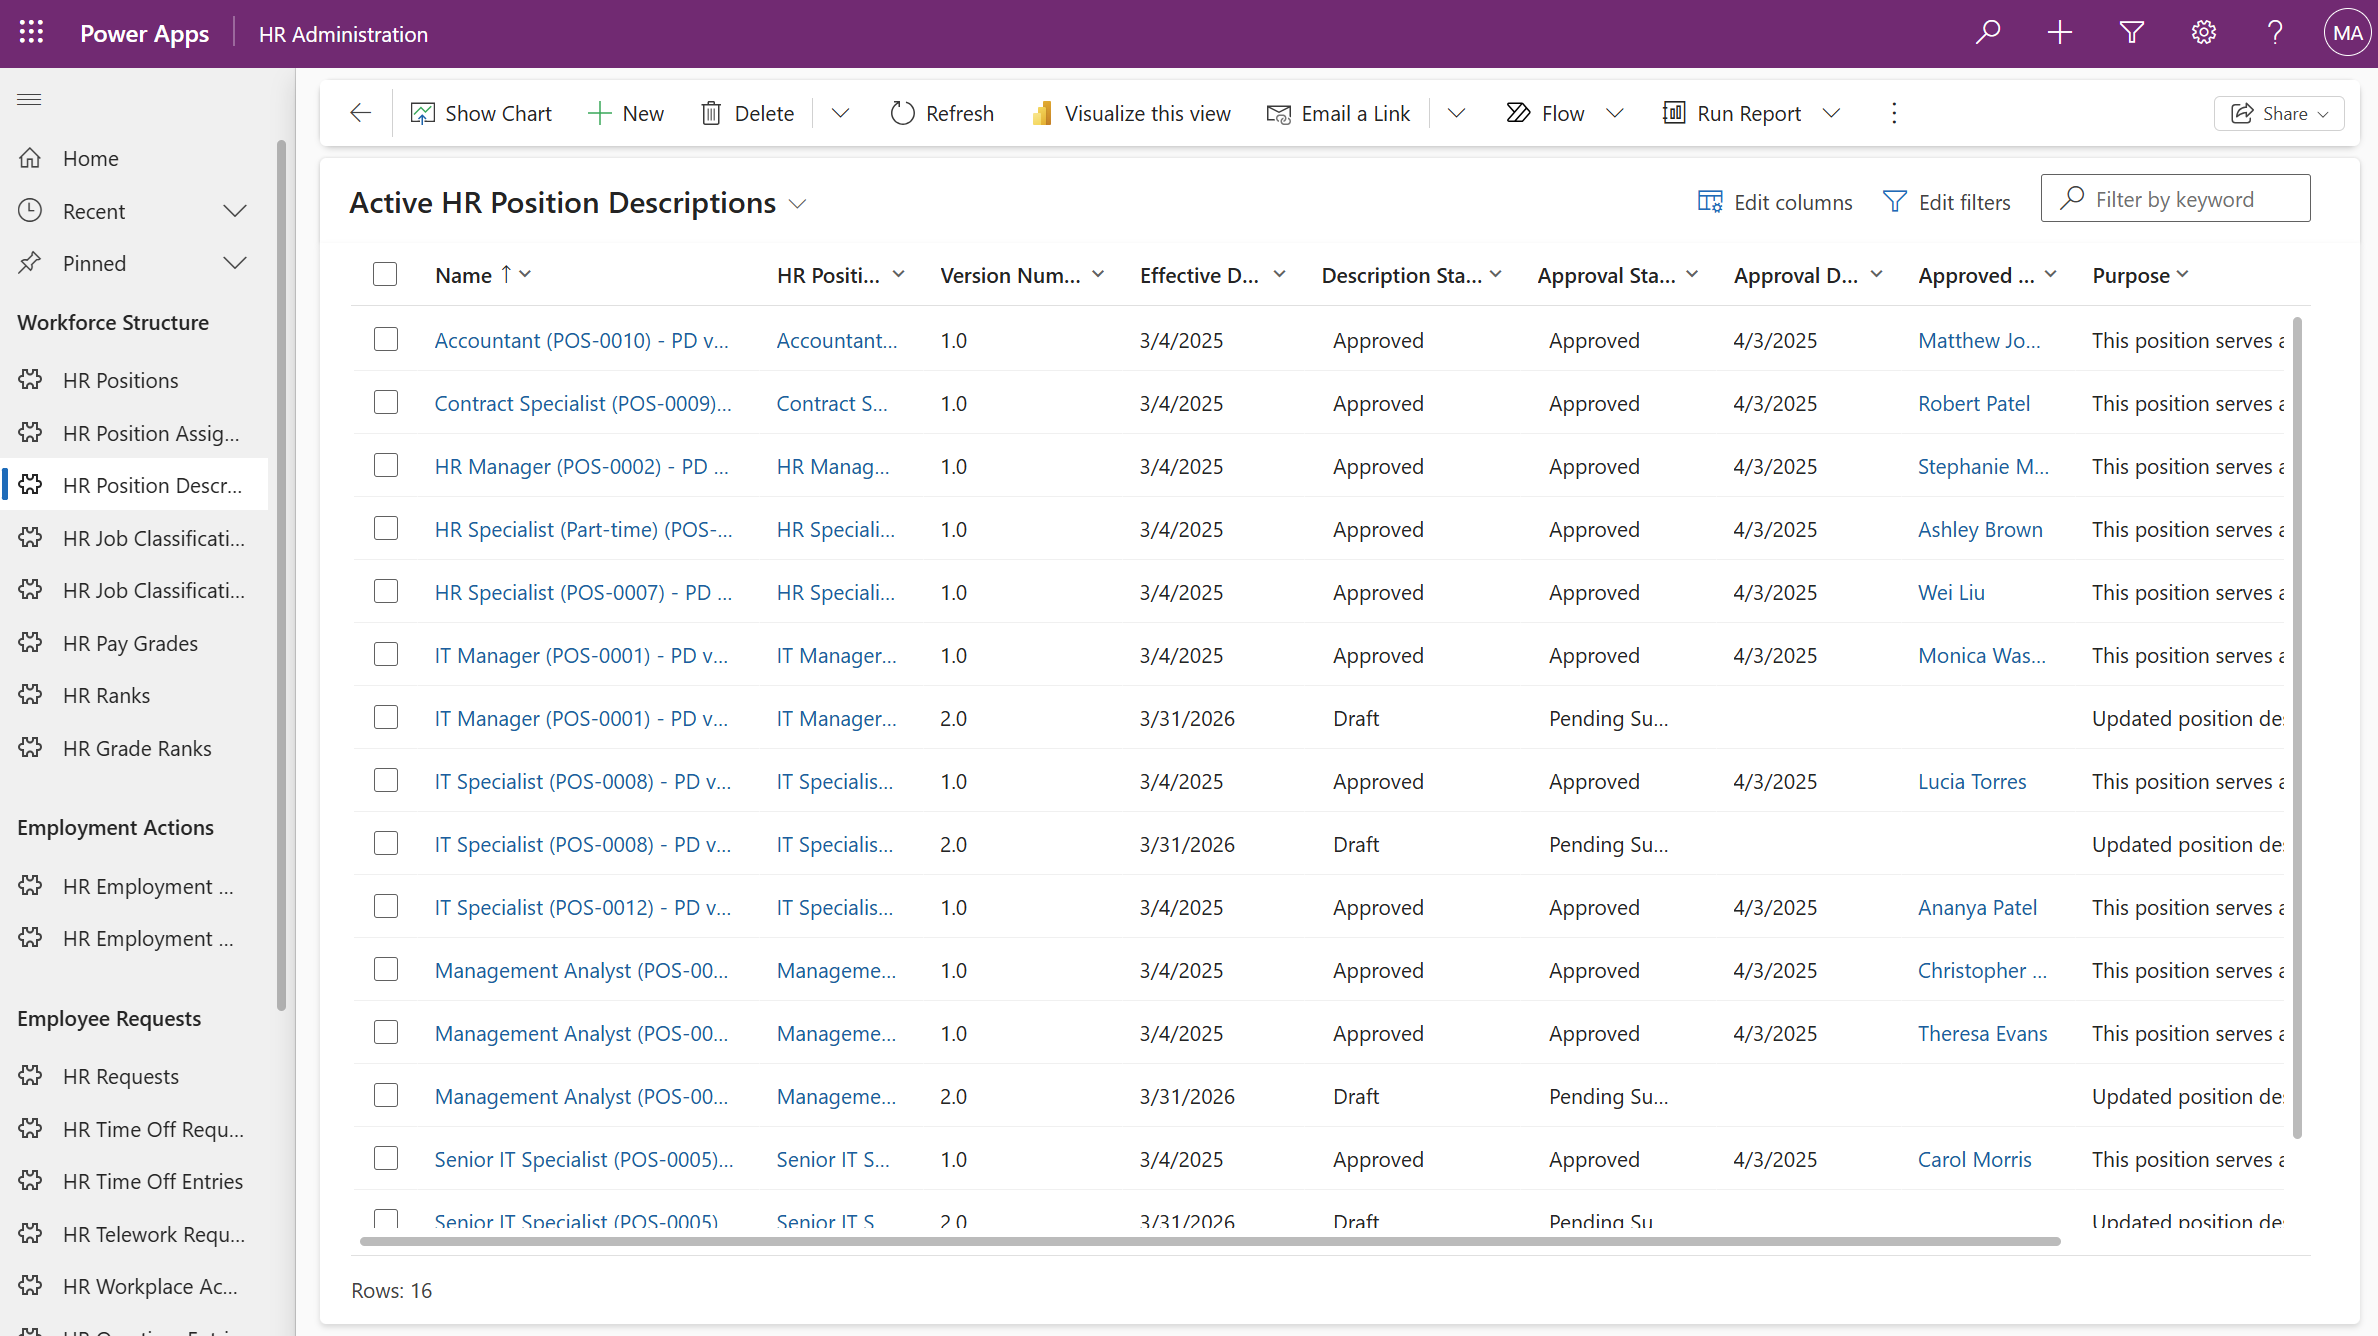Click the grid vertical scrollbar
Viewport: 2378px width, 1336px height.
(x=2297, y=727)
